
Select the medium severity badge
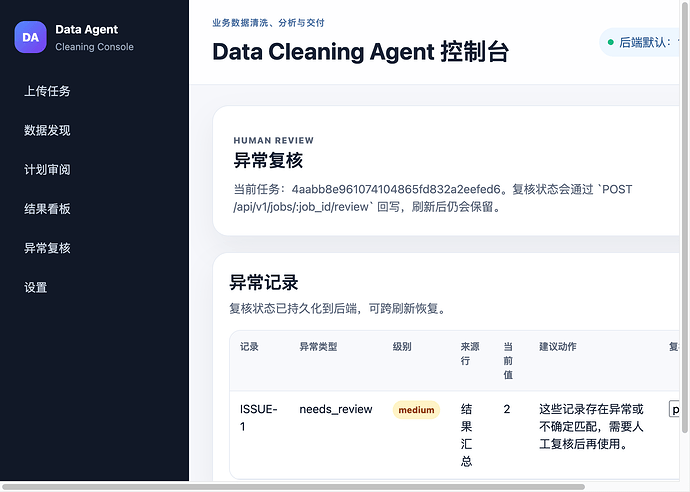(416, 410)
